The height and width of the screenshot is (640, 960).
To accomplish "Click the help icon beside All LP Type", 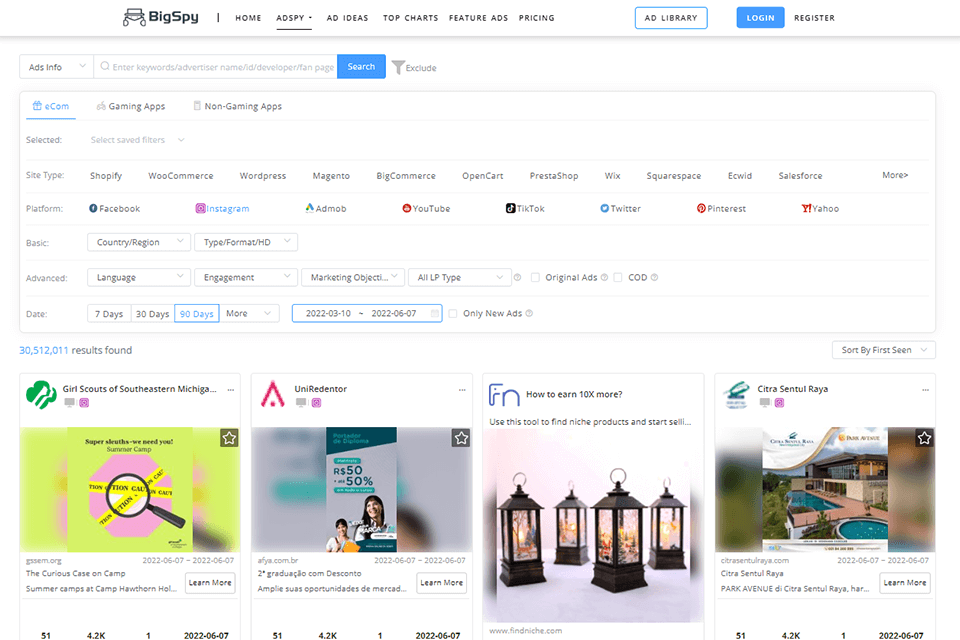I will pyautogui.click(x=517, y=277).
